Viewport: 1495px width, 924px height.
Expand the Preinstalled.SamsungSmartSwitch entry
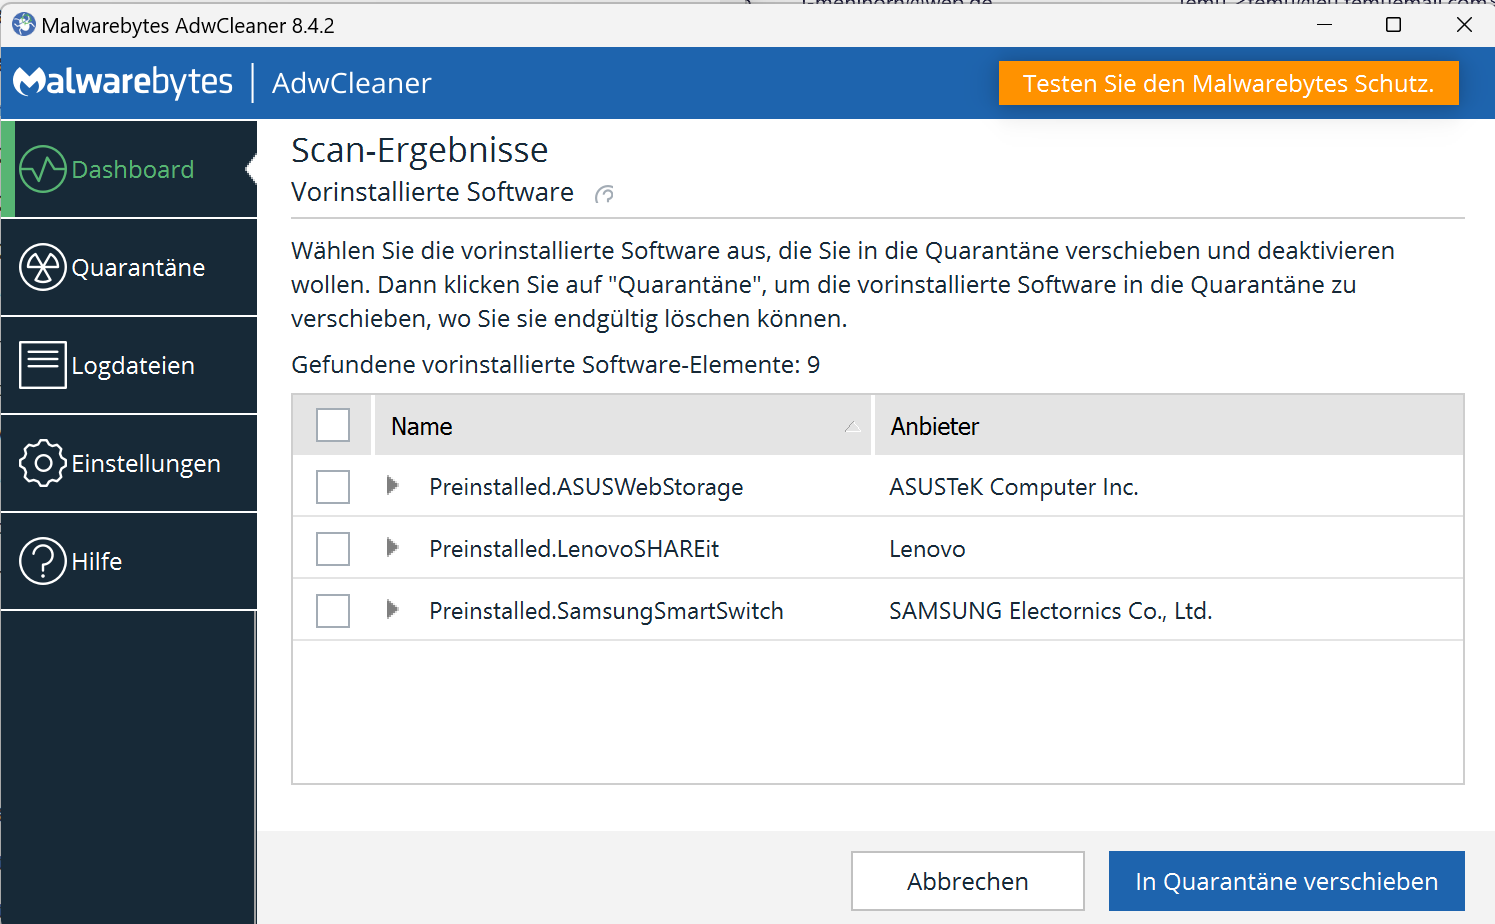tap(392, 610)
